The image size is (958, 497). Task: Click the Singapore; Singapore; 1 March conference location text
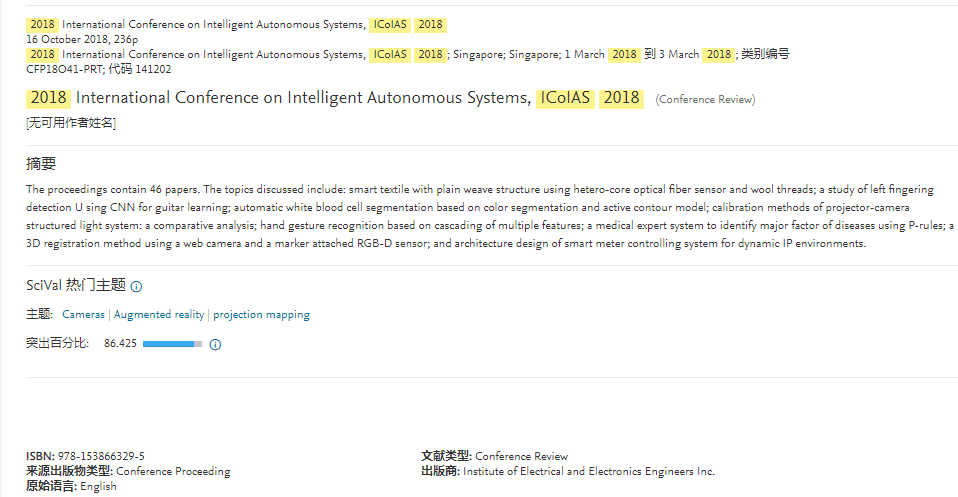tap(528, 54)
